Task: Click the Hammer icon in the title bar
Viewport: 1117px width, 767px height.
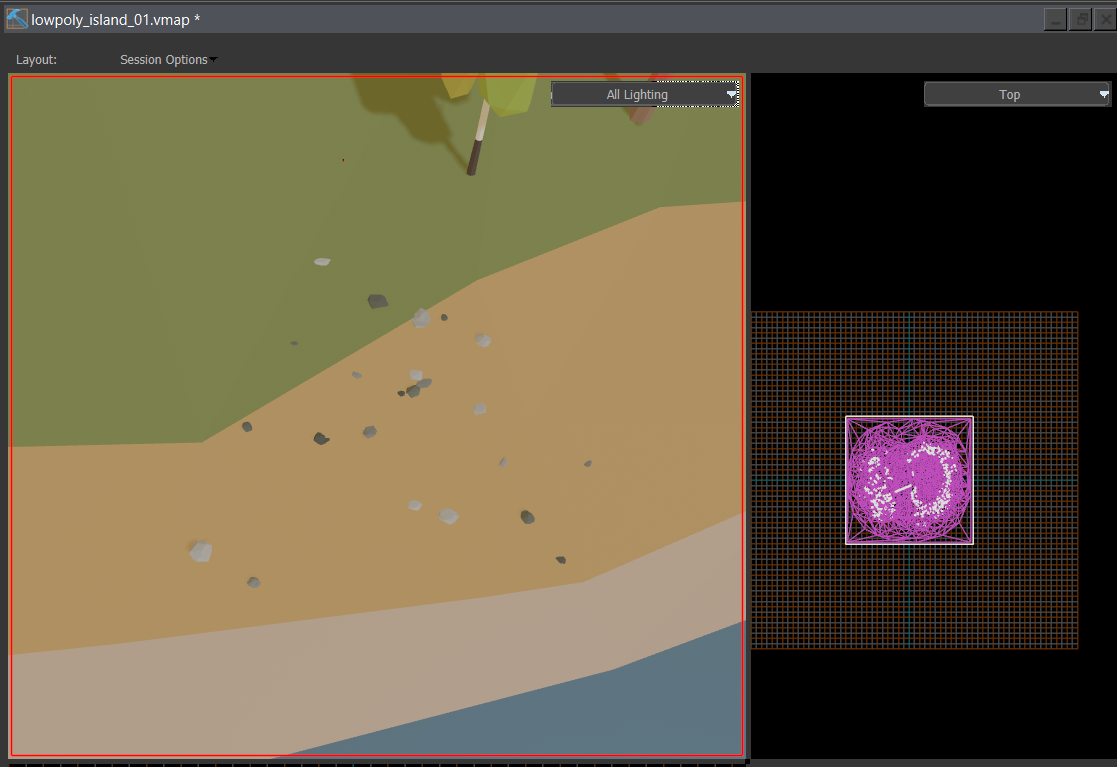Action: click(16, 18)
